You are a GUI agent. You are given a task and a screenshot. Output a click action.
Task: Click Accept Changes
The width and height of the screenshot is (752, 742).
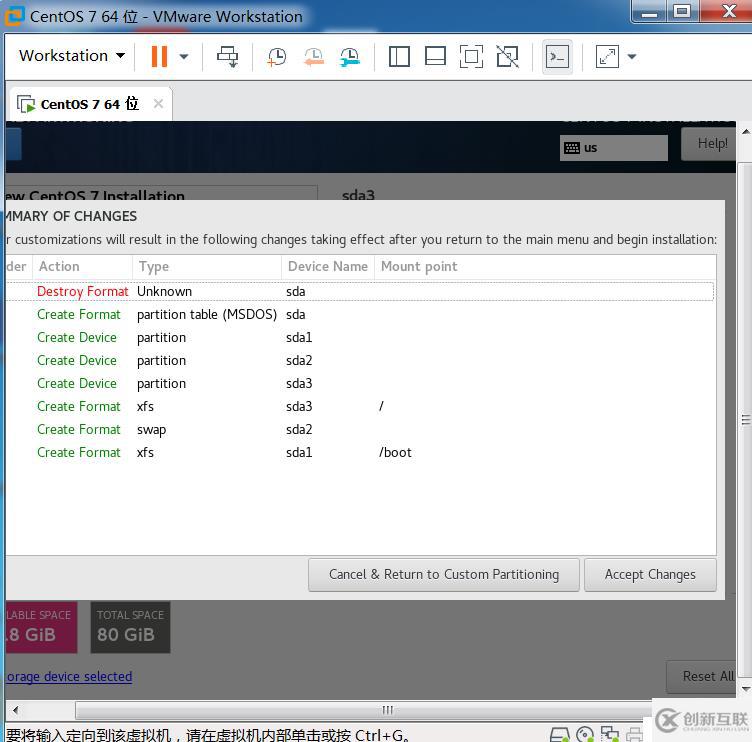650,575
